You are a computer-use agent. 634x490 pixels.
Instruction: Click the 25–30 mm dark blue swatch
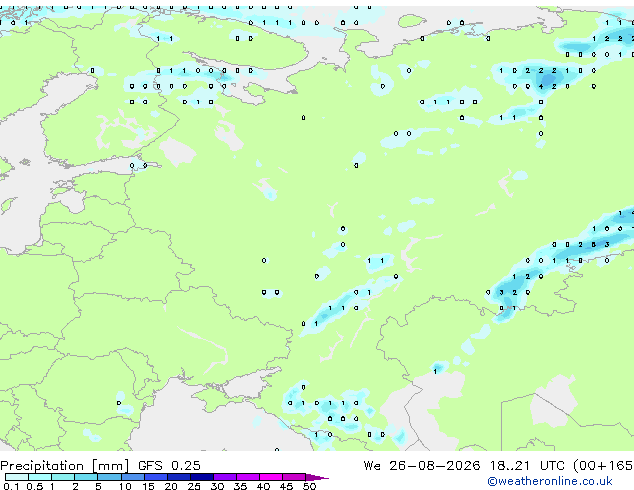point(202,477)
